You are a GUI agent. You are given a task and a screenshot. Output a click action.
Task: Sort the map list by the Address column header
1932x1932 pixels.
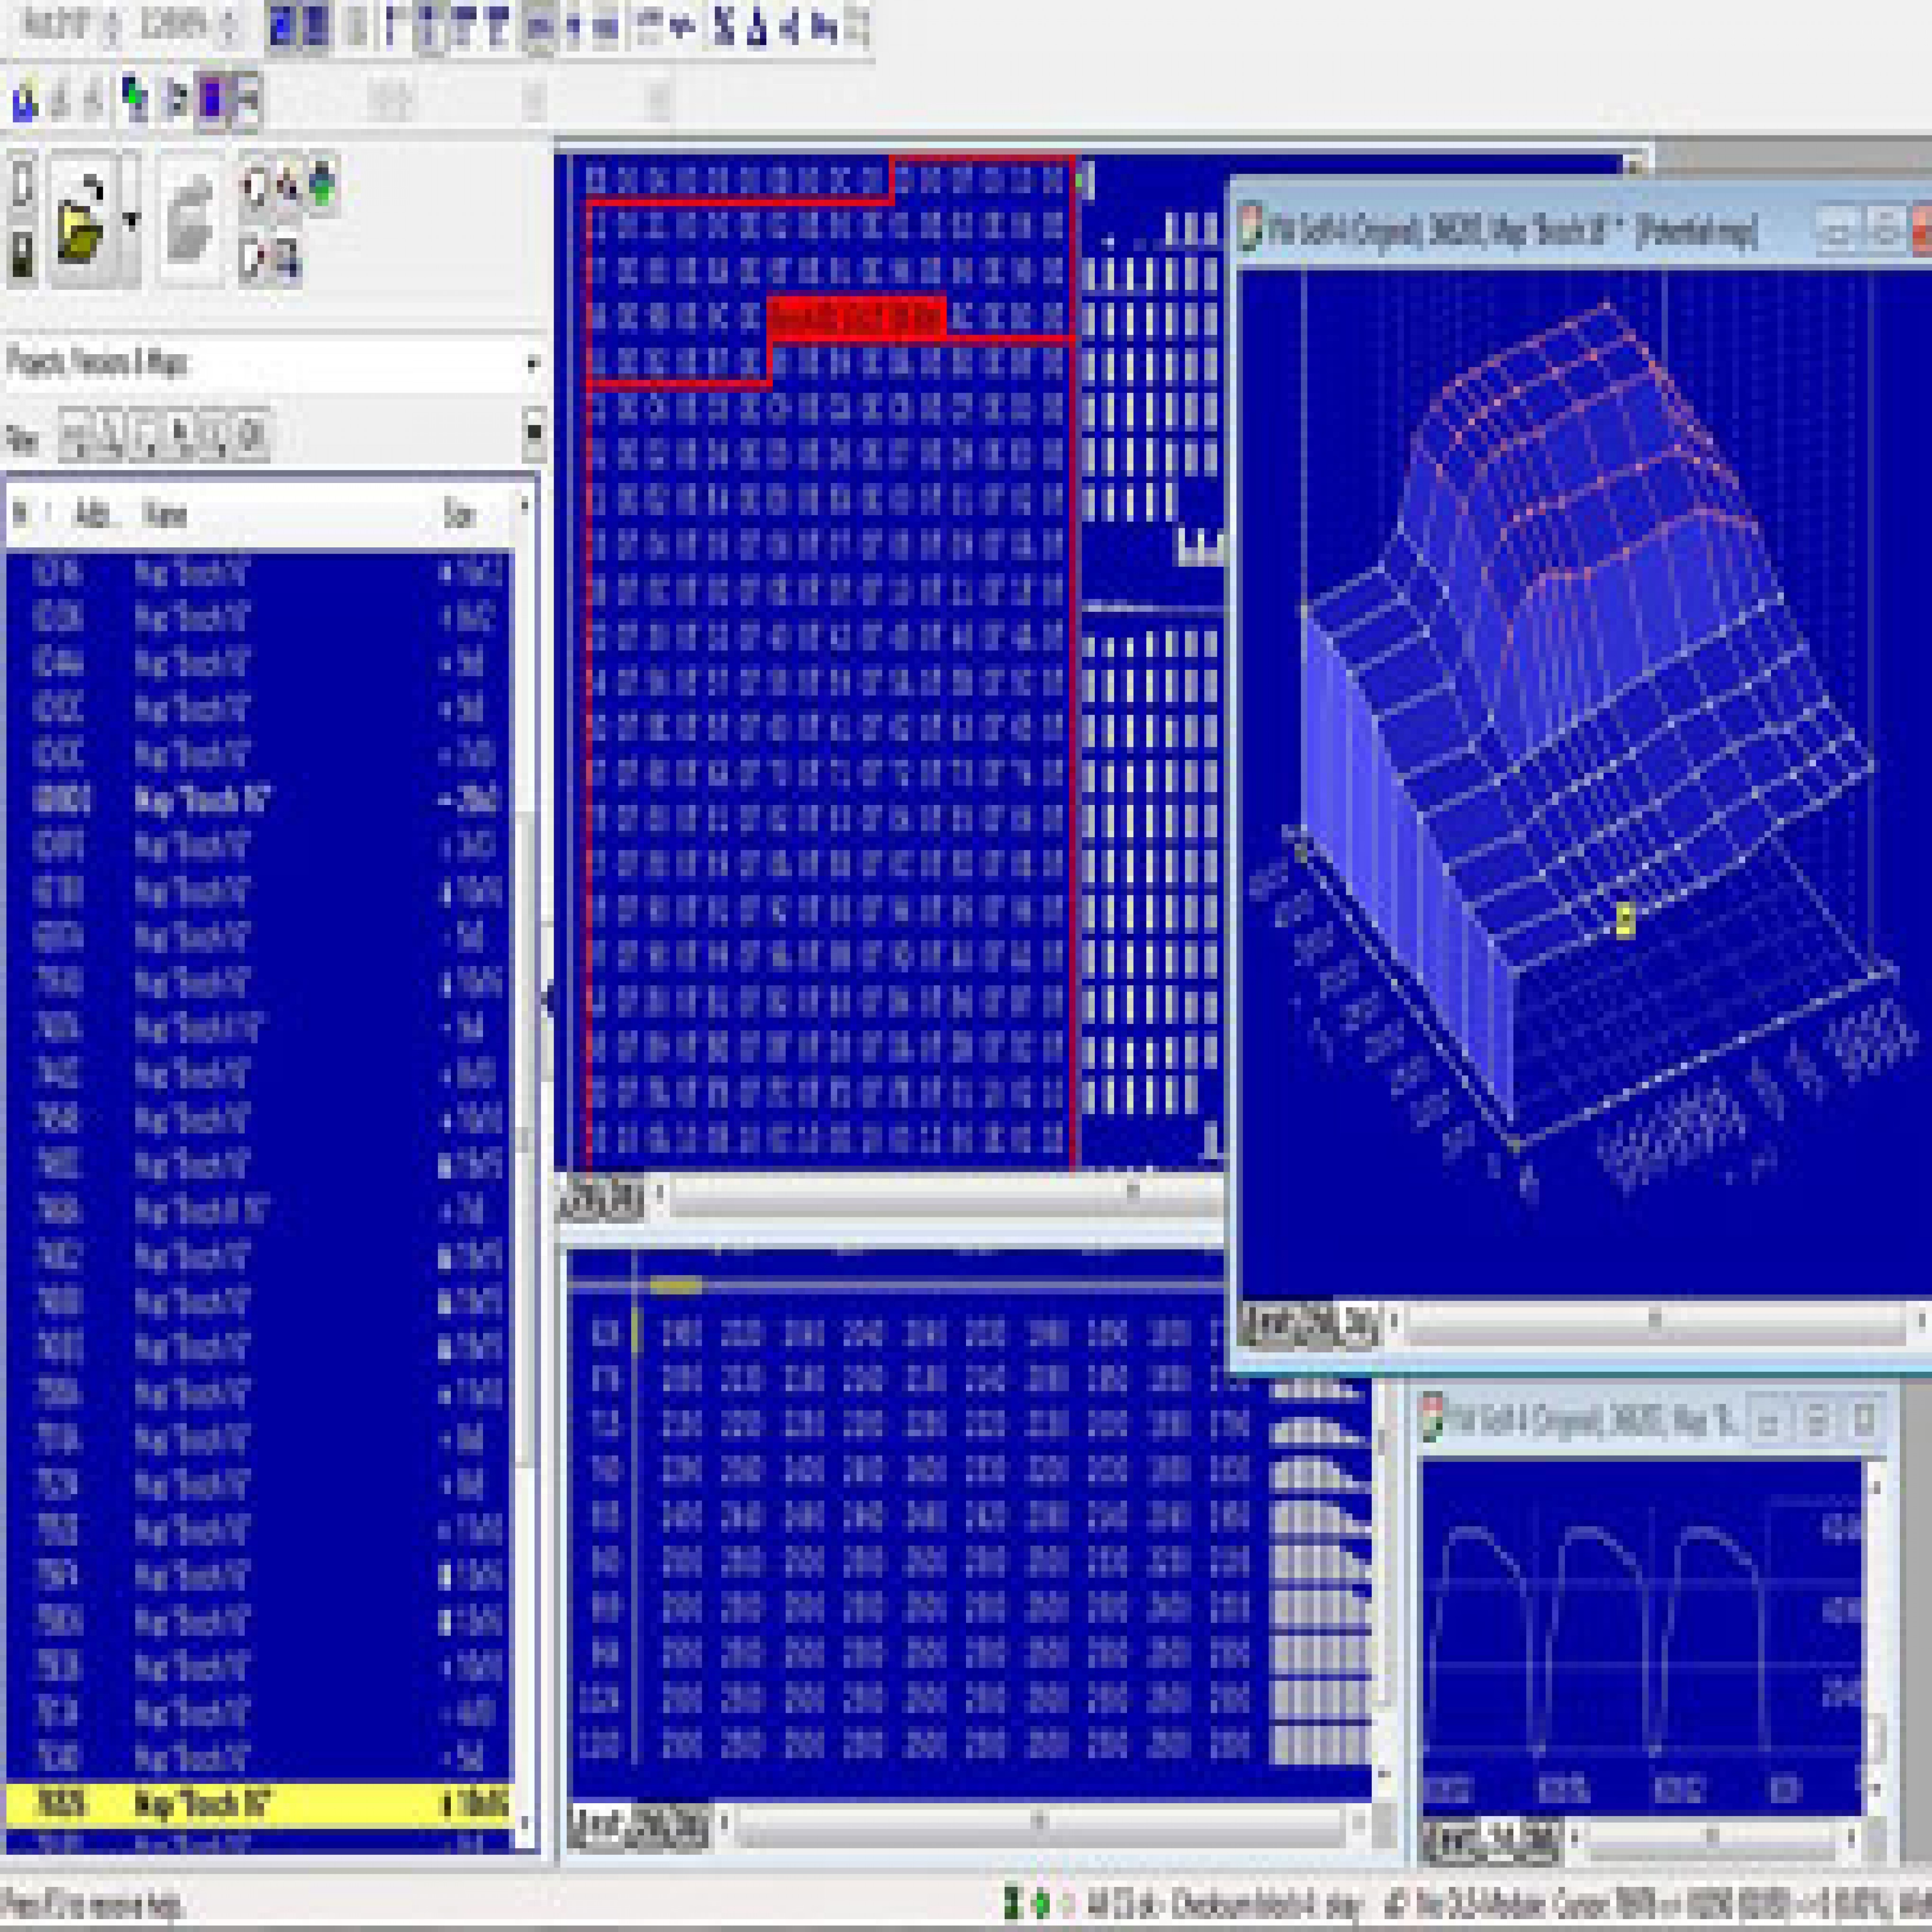[95, 515]
